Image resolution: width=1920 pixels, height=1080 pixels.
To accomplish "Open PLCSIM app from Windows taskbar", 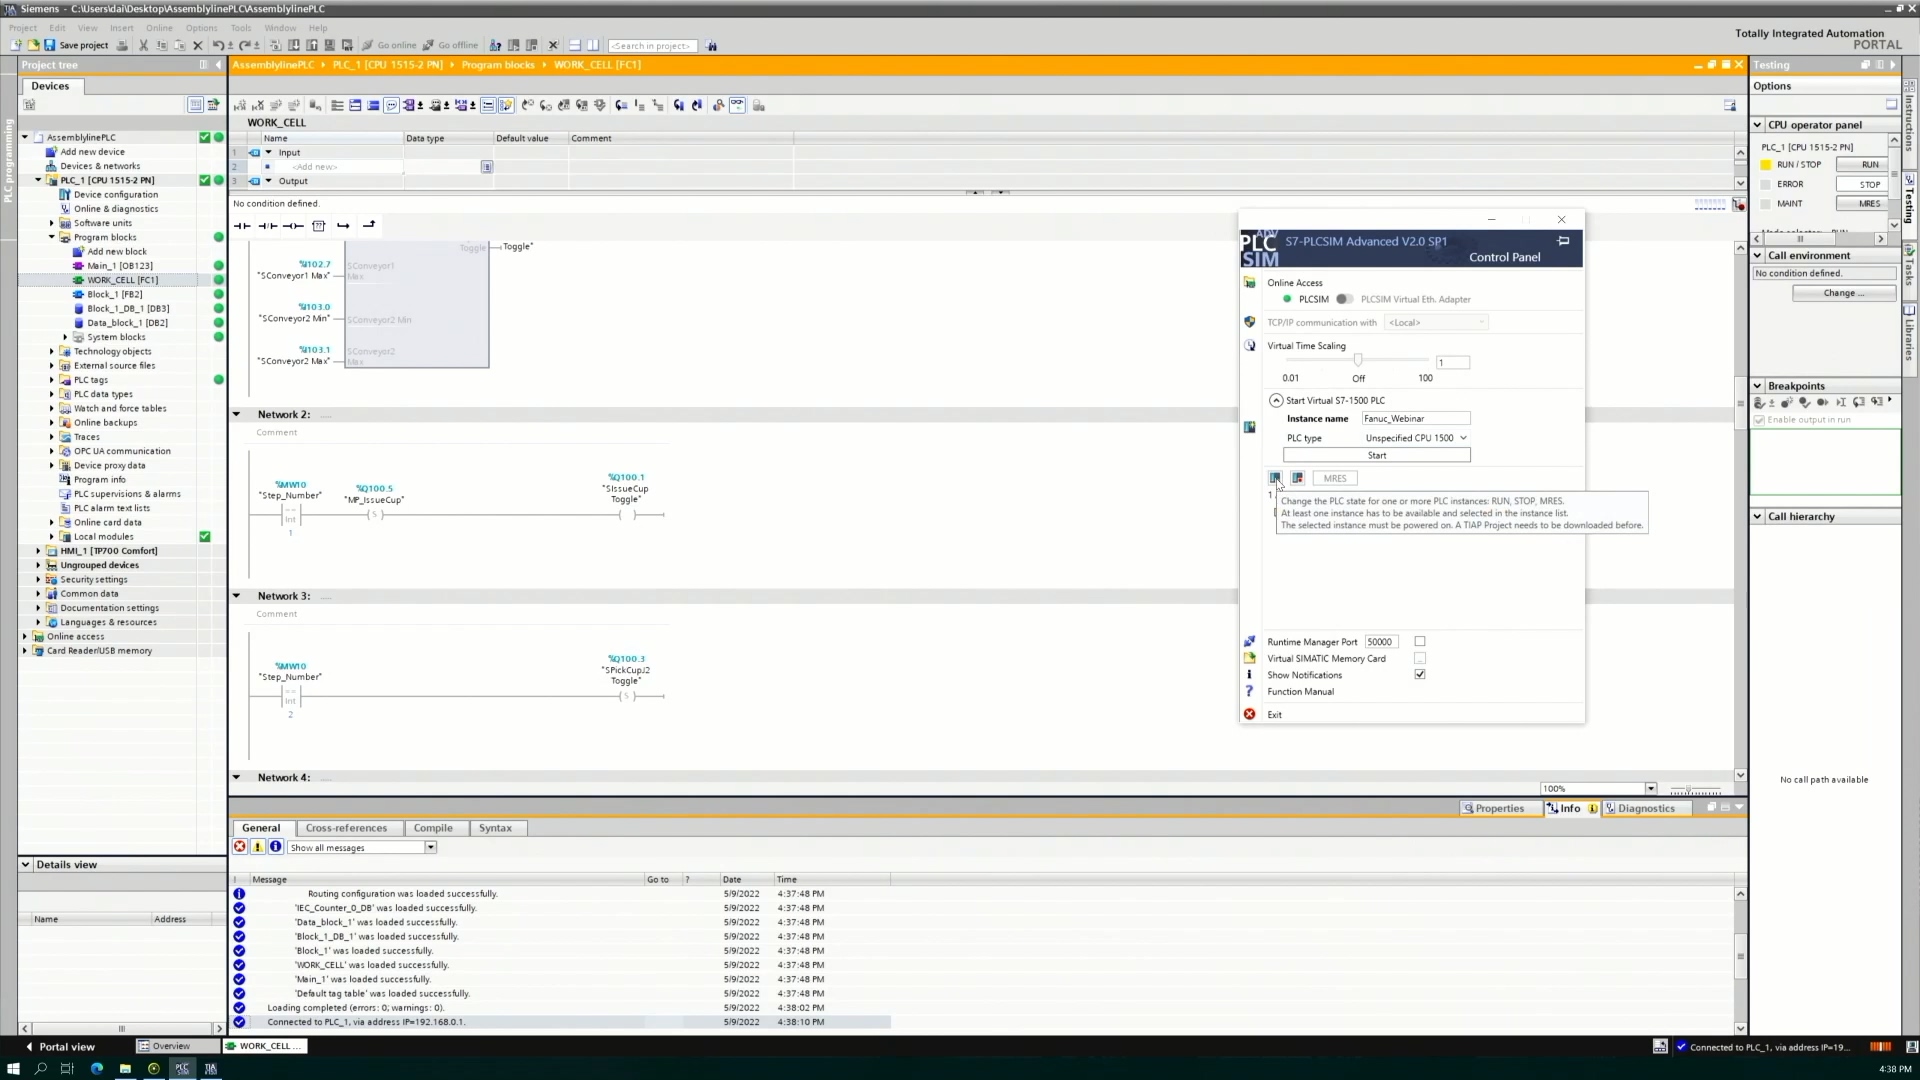I will click(x=182, y=1068).
